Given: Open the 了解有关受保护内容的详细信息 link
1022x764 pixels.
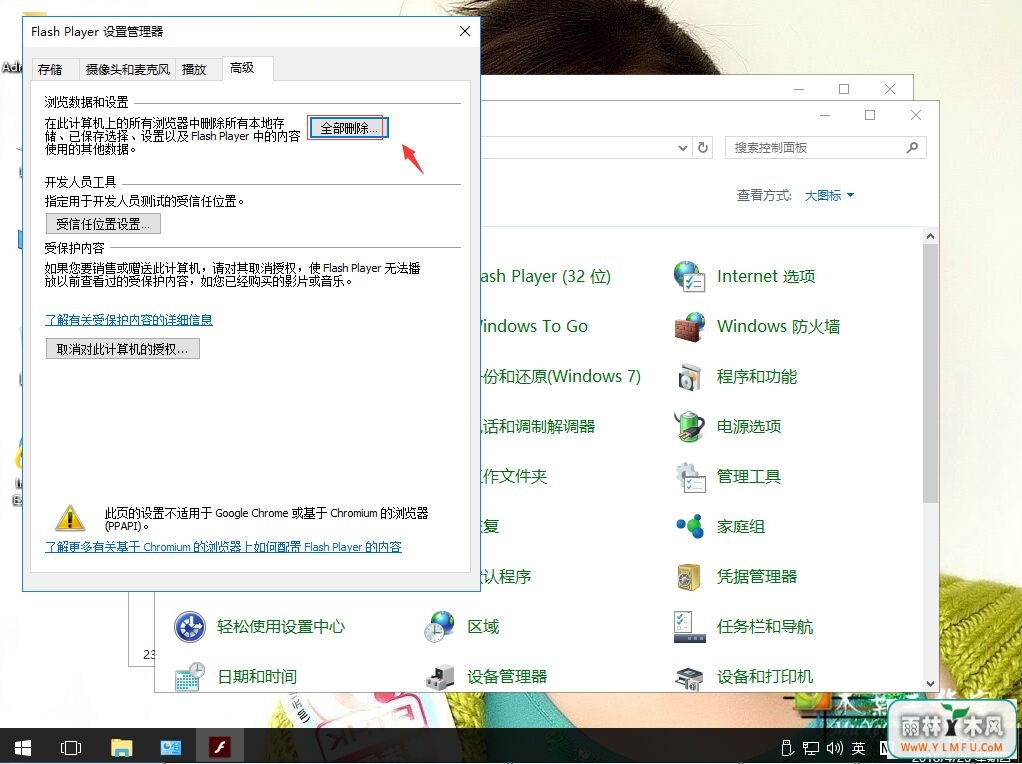Looking at the screenshot, I should (128, 319).
